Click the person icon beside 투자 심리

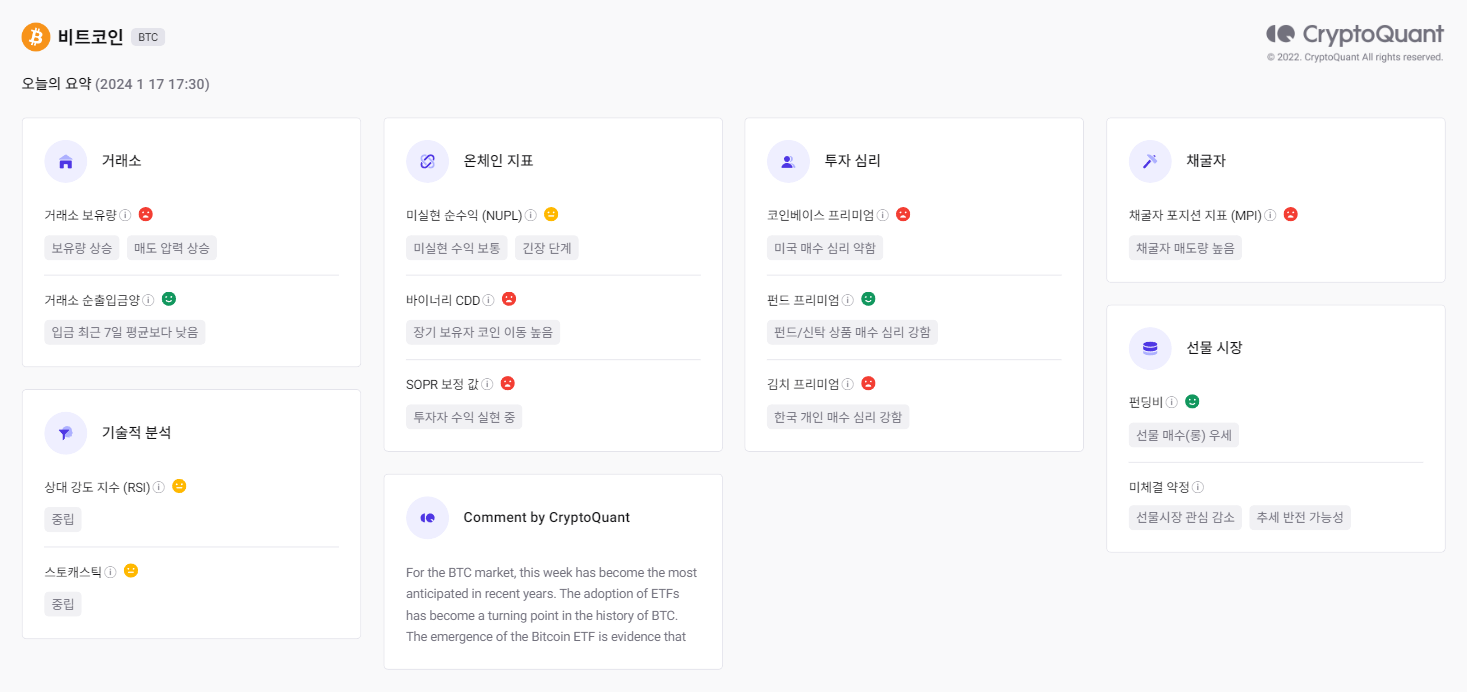coord(788,161)
